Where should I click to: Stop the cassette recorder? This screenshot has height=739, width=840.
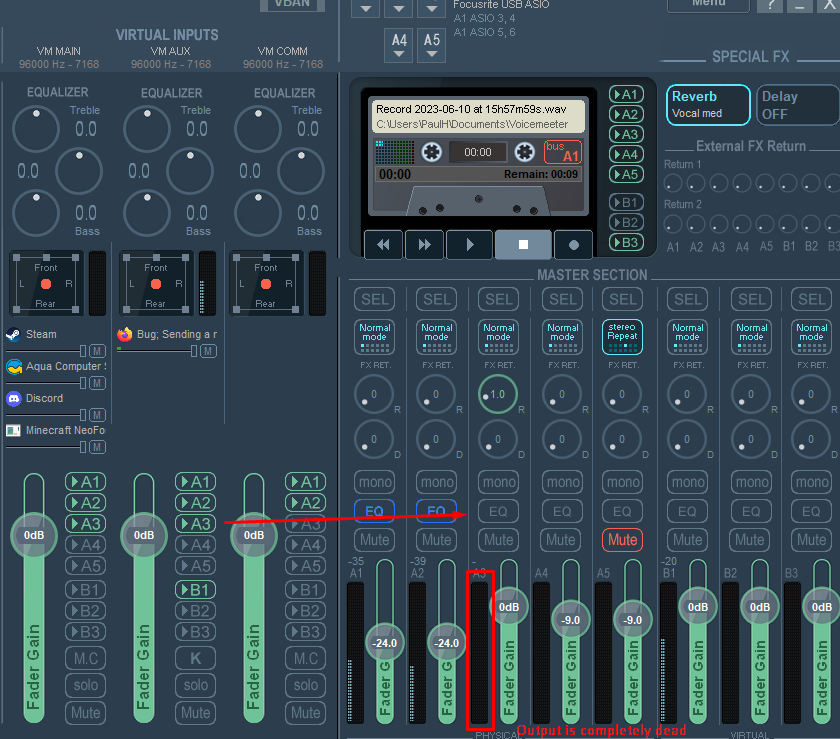[x=523, y=244]
